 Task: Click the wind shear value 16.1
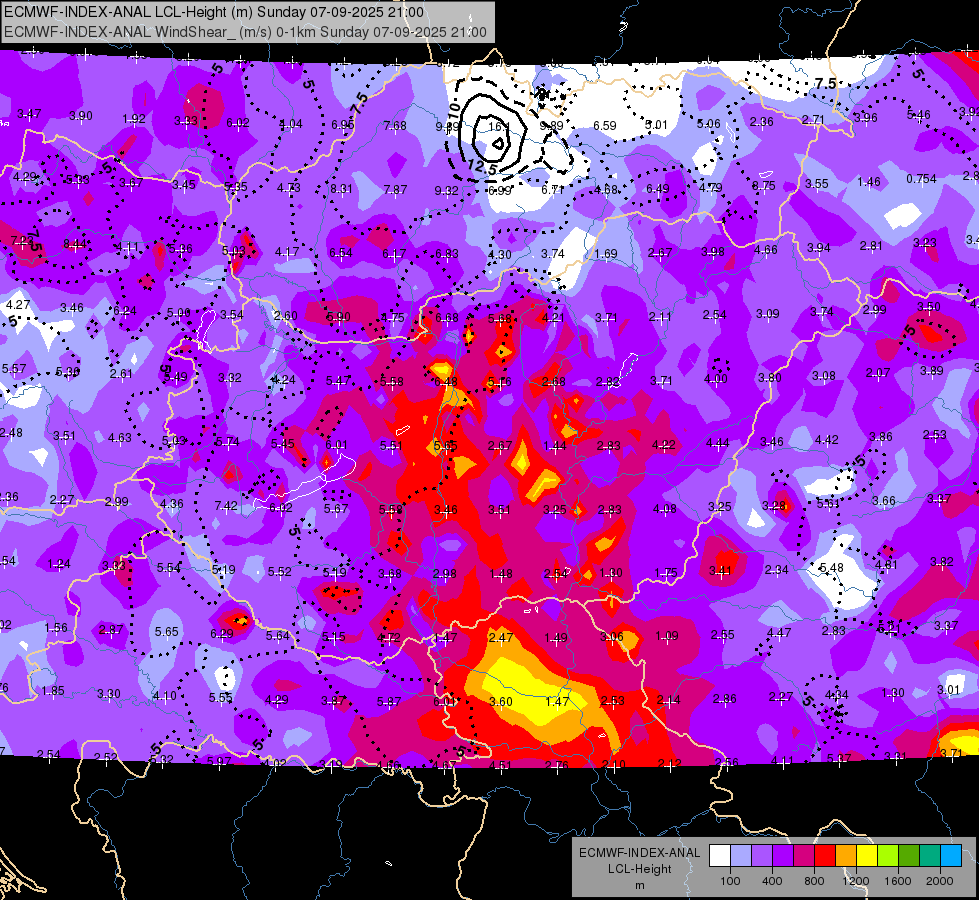point(499,126)
